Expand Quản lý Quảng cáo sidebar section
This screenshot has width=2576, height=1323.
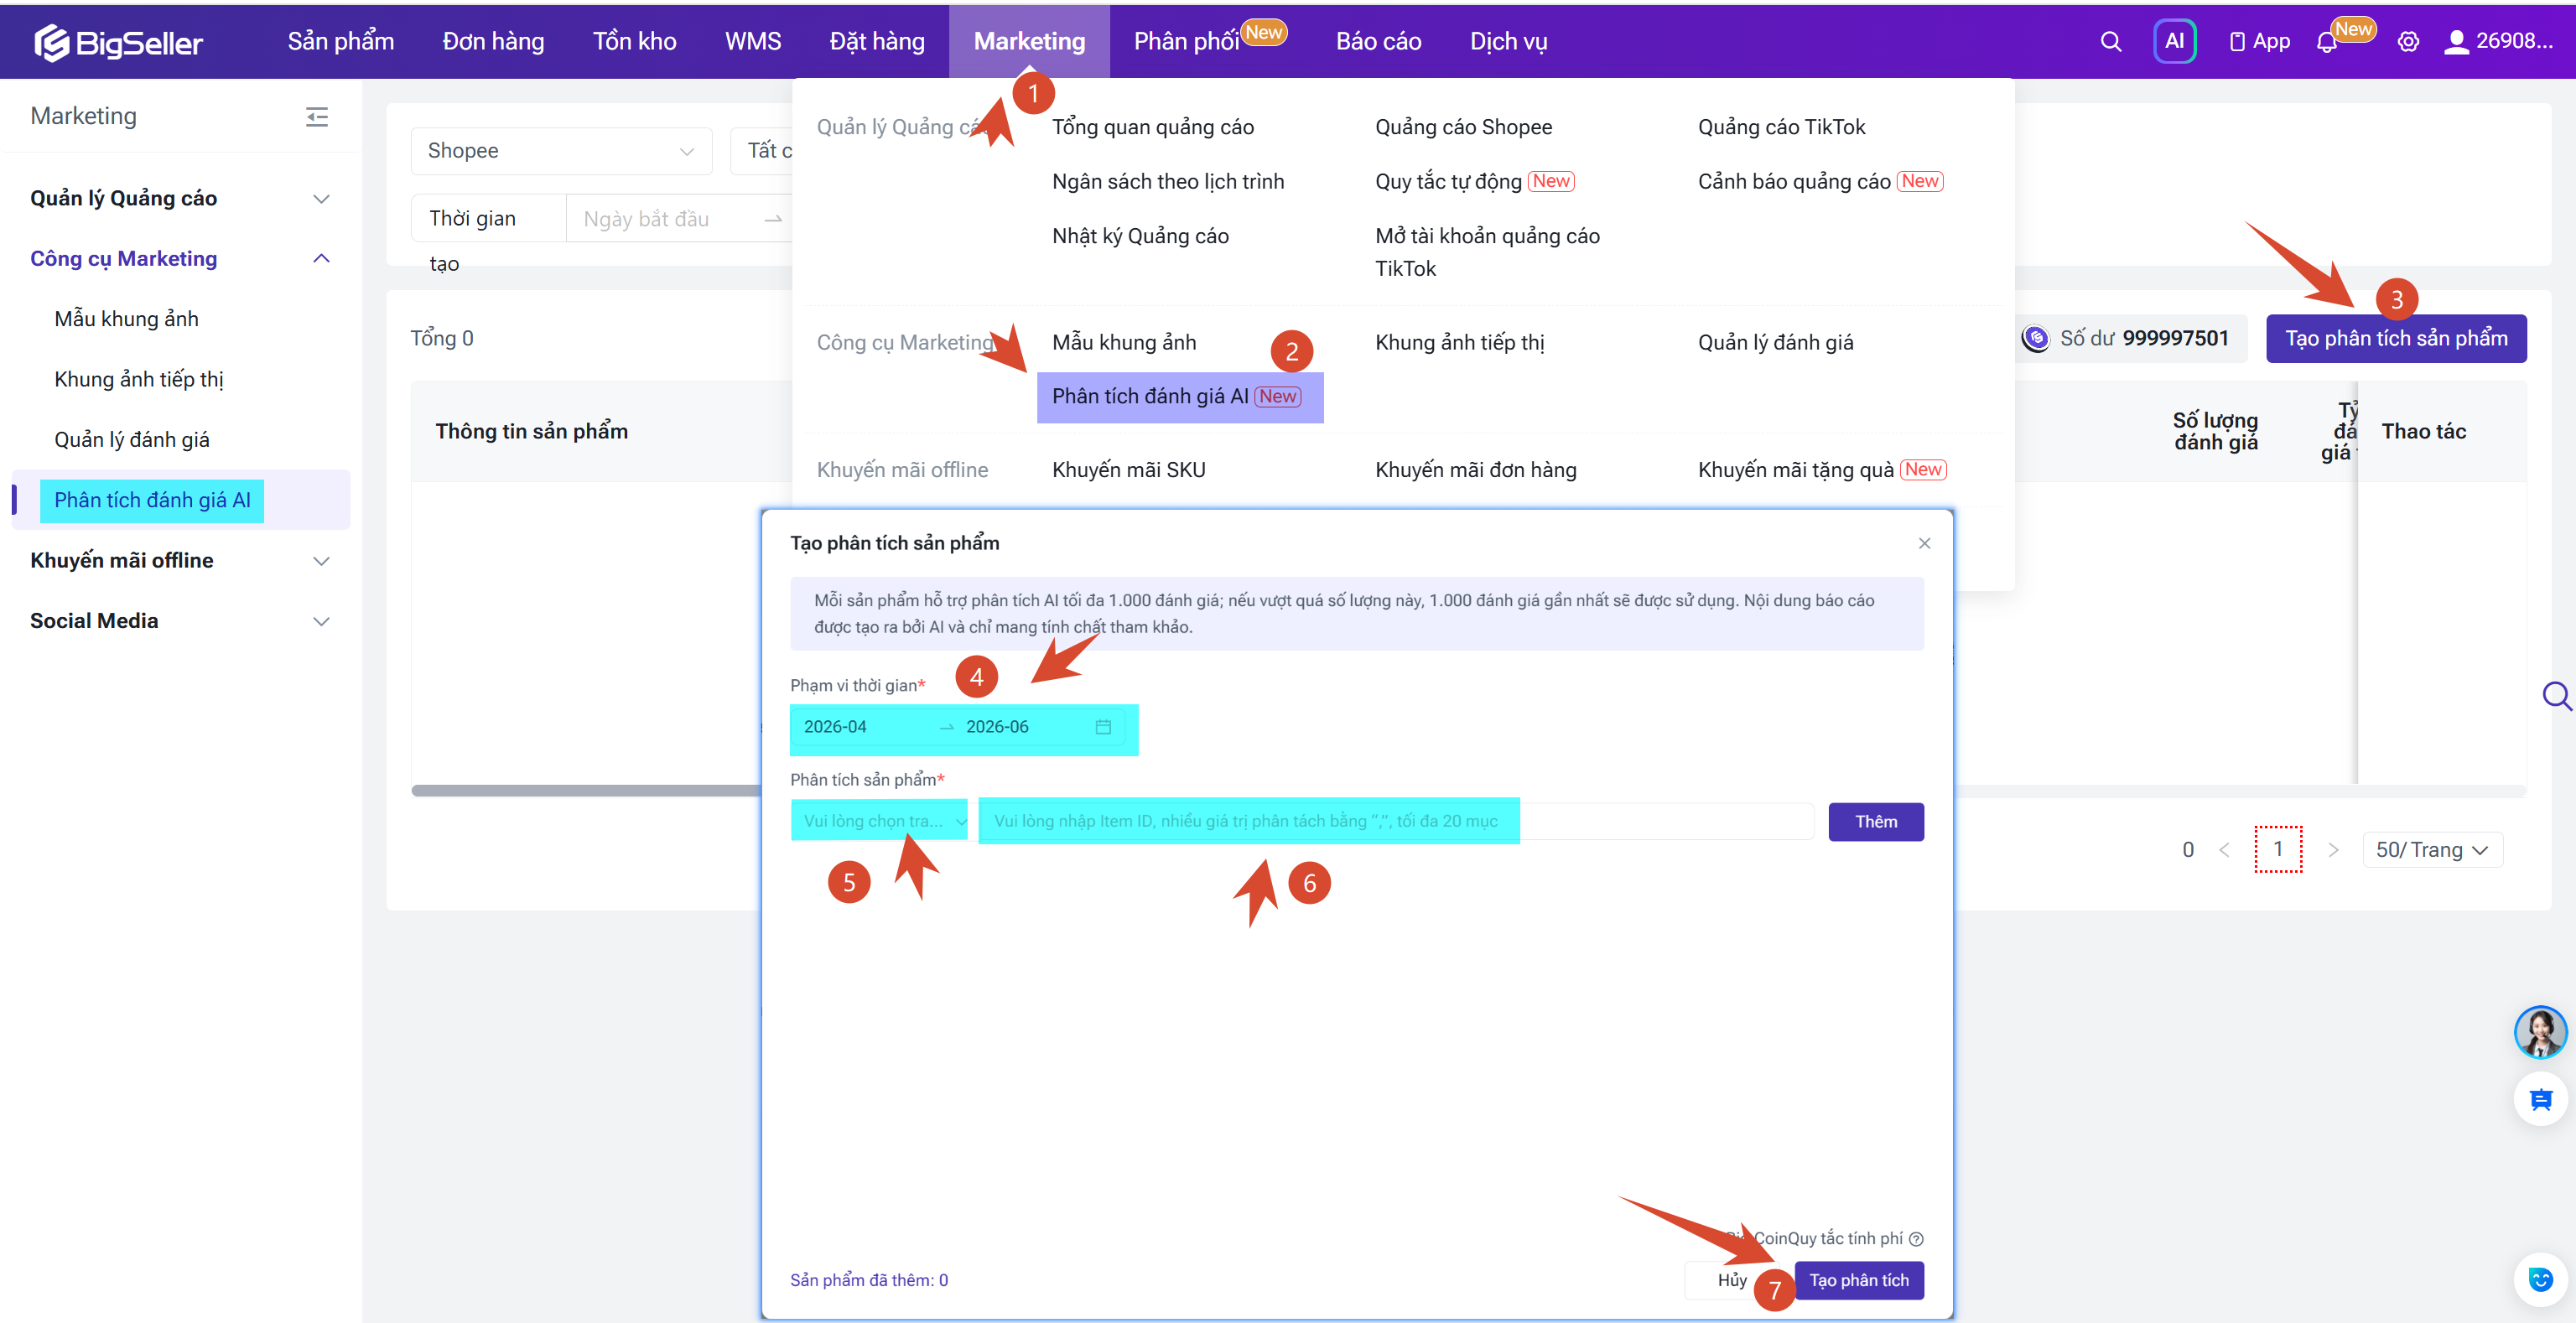point(180,198)
